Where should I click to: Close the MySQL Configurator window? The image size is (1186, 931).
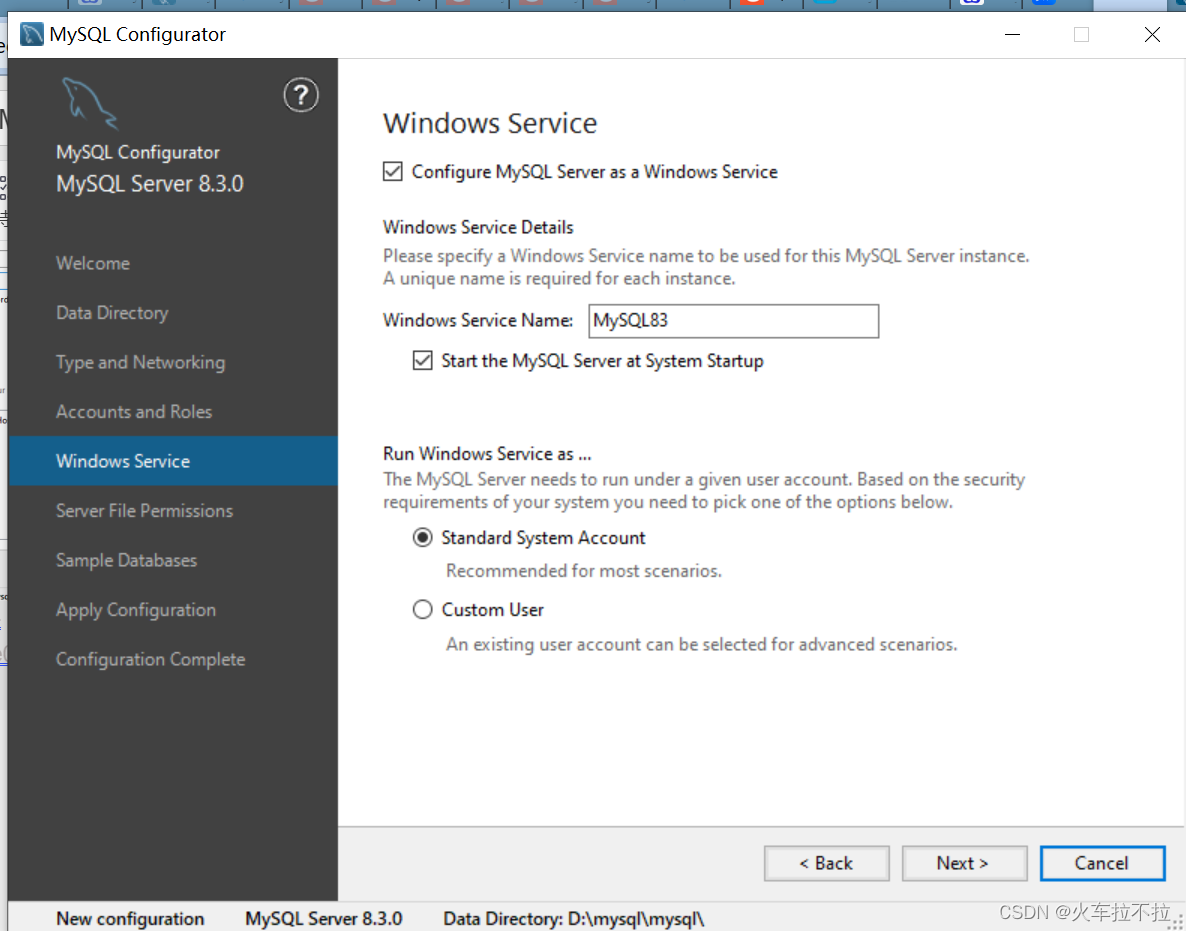1152,34
